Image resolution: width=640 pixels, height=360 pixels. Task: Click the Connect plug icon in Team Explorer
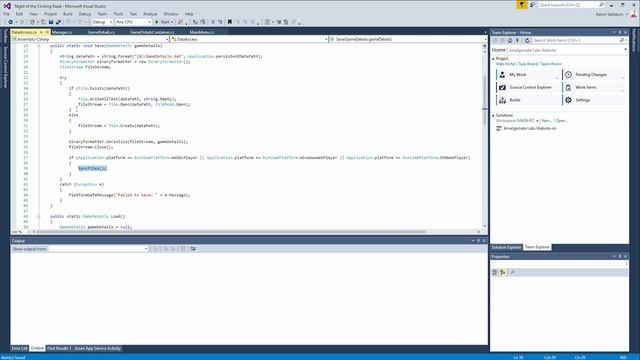(x=518, y=40)
